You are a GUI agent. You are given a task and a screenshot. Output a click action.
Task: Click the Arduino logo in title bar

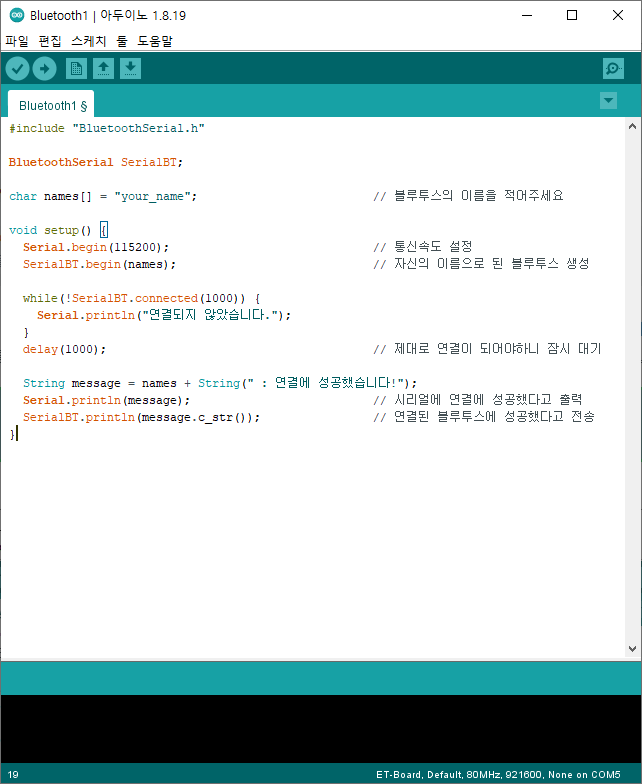tap(16, 16)
